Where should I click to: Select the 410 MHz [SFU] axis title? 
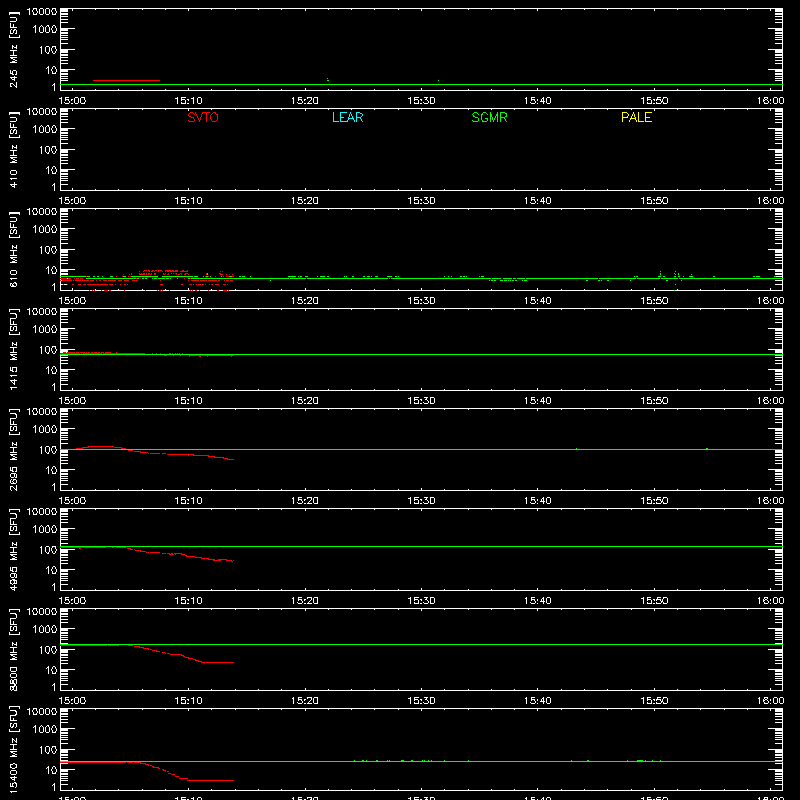click(x=13, y=149)
